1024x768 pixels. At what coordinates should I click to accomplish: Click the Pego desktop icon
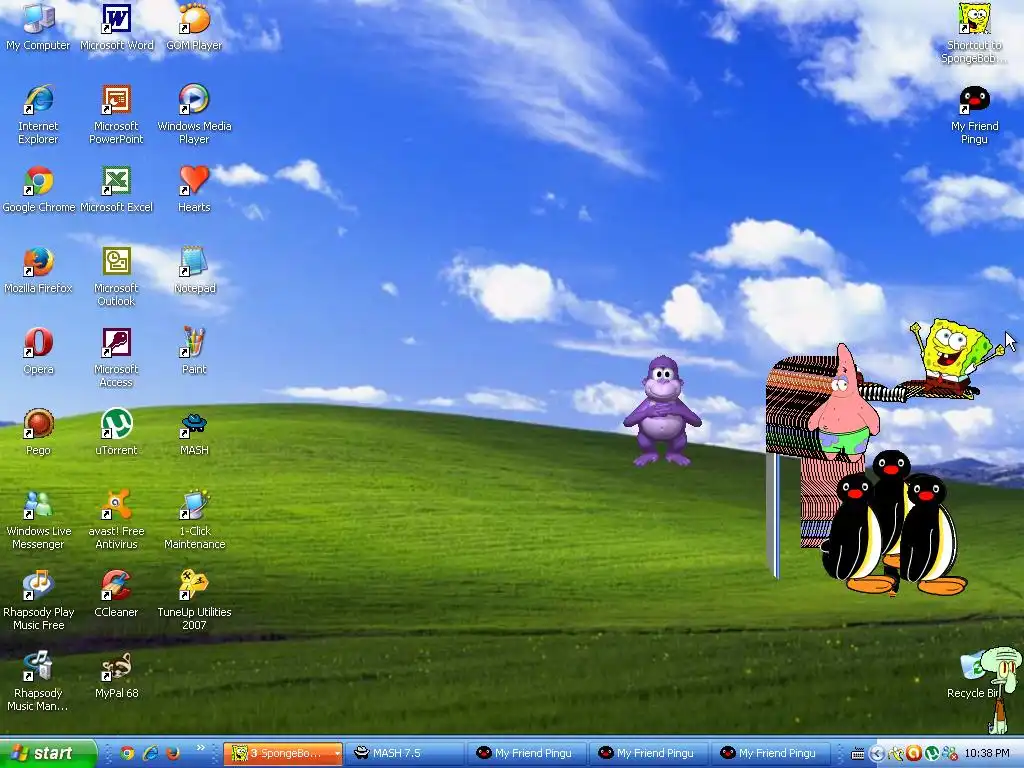pos(38,432)
